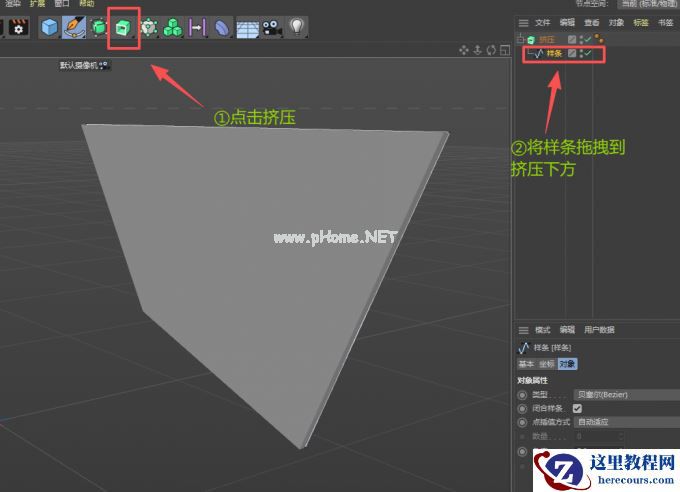This screenshot has width=680, height=492.
Task: Add a Floor grid environment object
Action: (x=247, y=28)
